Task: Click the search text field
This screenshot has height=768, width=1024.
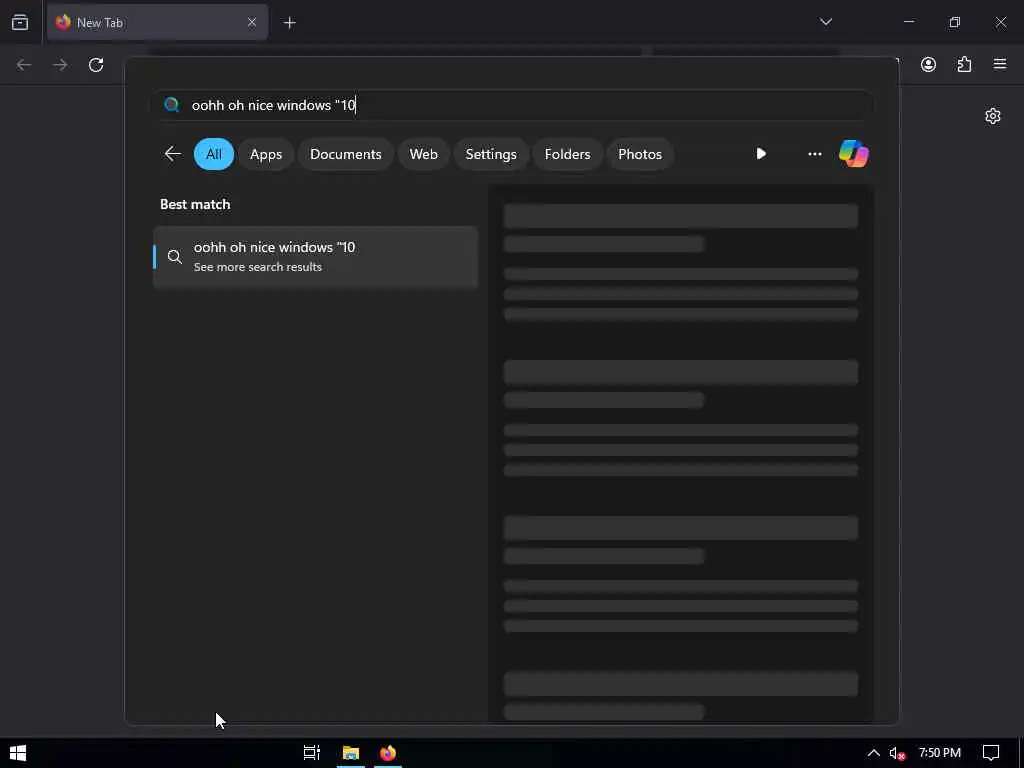Action: click(513, 105)
